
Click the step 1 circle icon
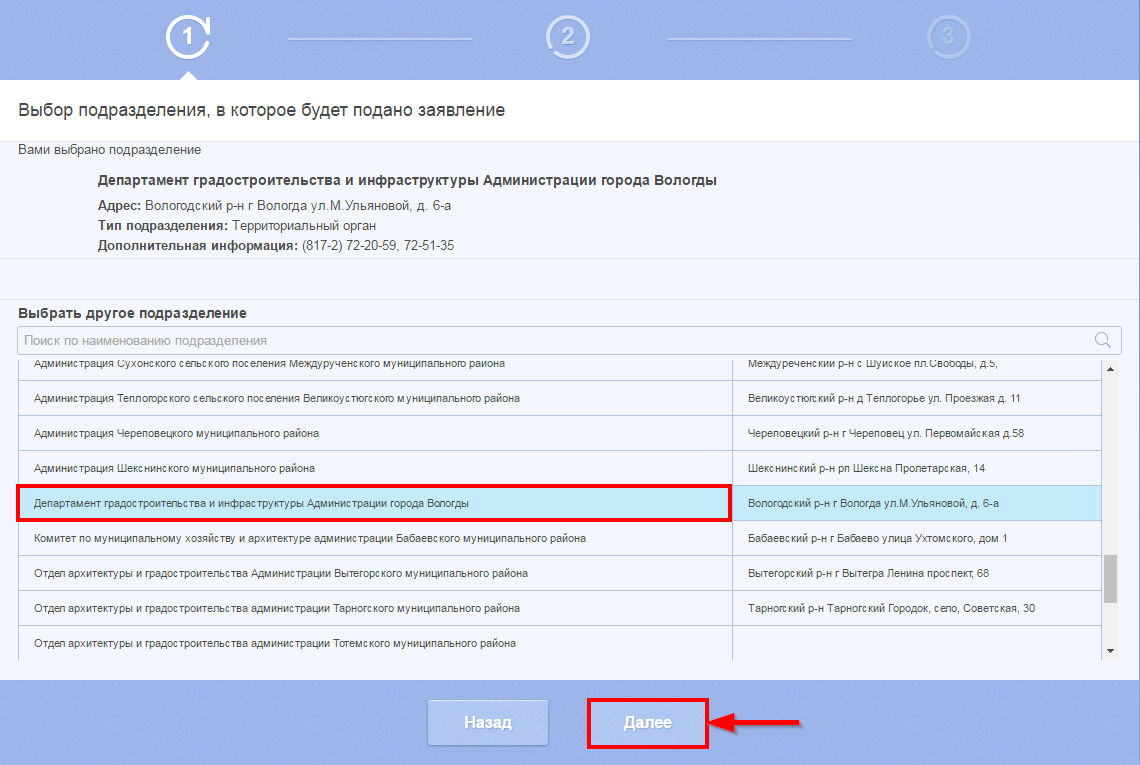pyautogui.click(x=187, y=38)
